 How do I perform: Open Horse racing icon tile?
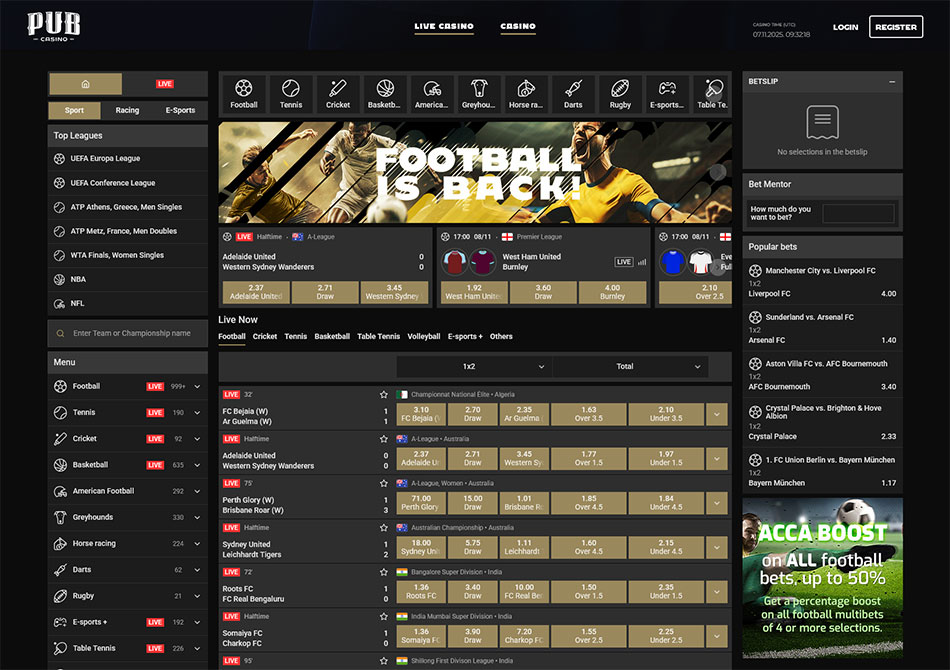[x=526, y=94]
